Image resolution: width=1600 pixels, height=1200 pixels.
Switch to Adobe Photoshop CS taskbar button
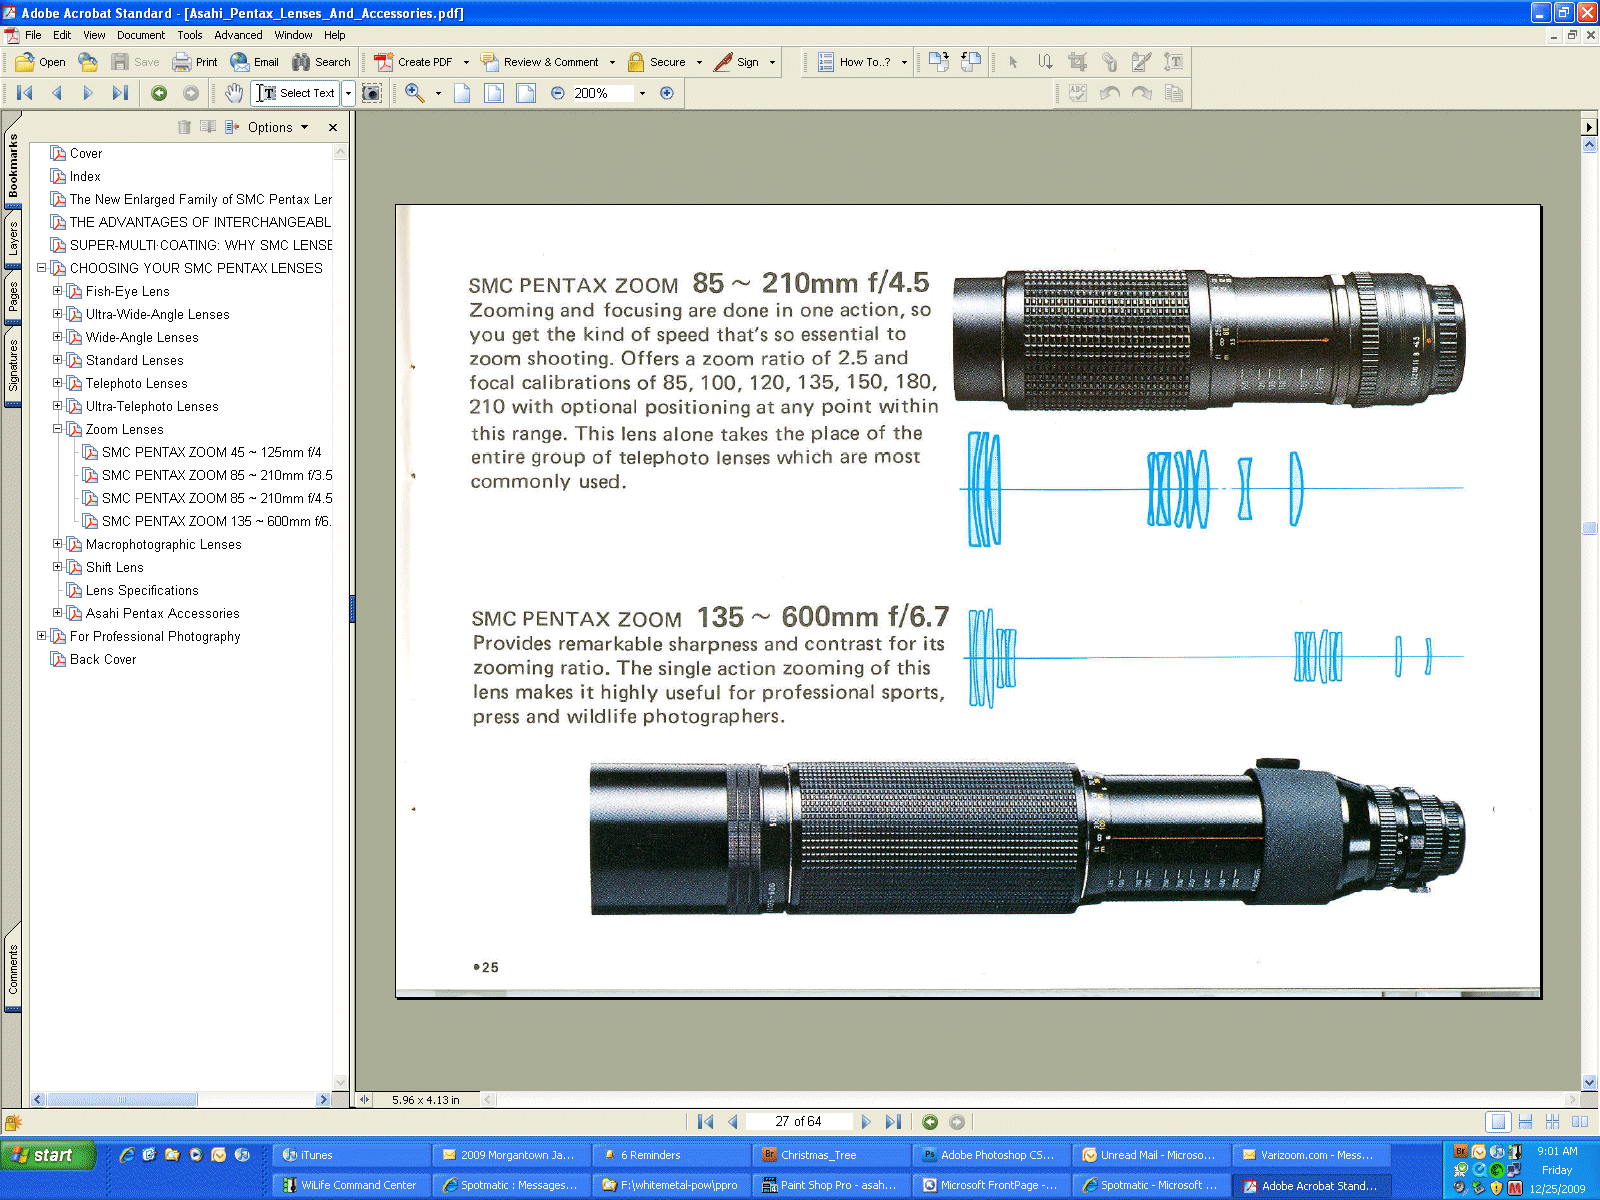(990, 1155)
